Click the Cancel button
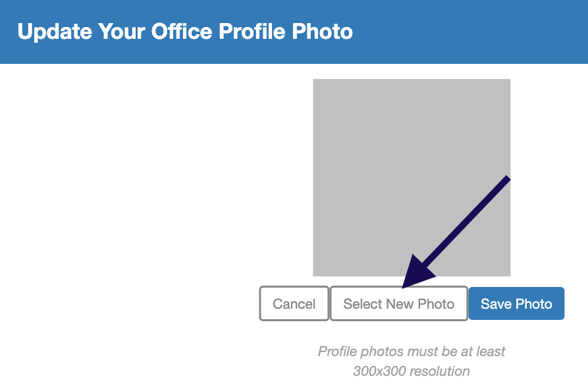The image size is (588, 389). tap(294, 303)
